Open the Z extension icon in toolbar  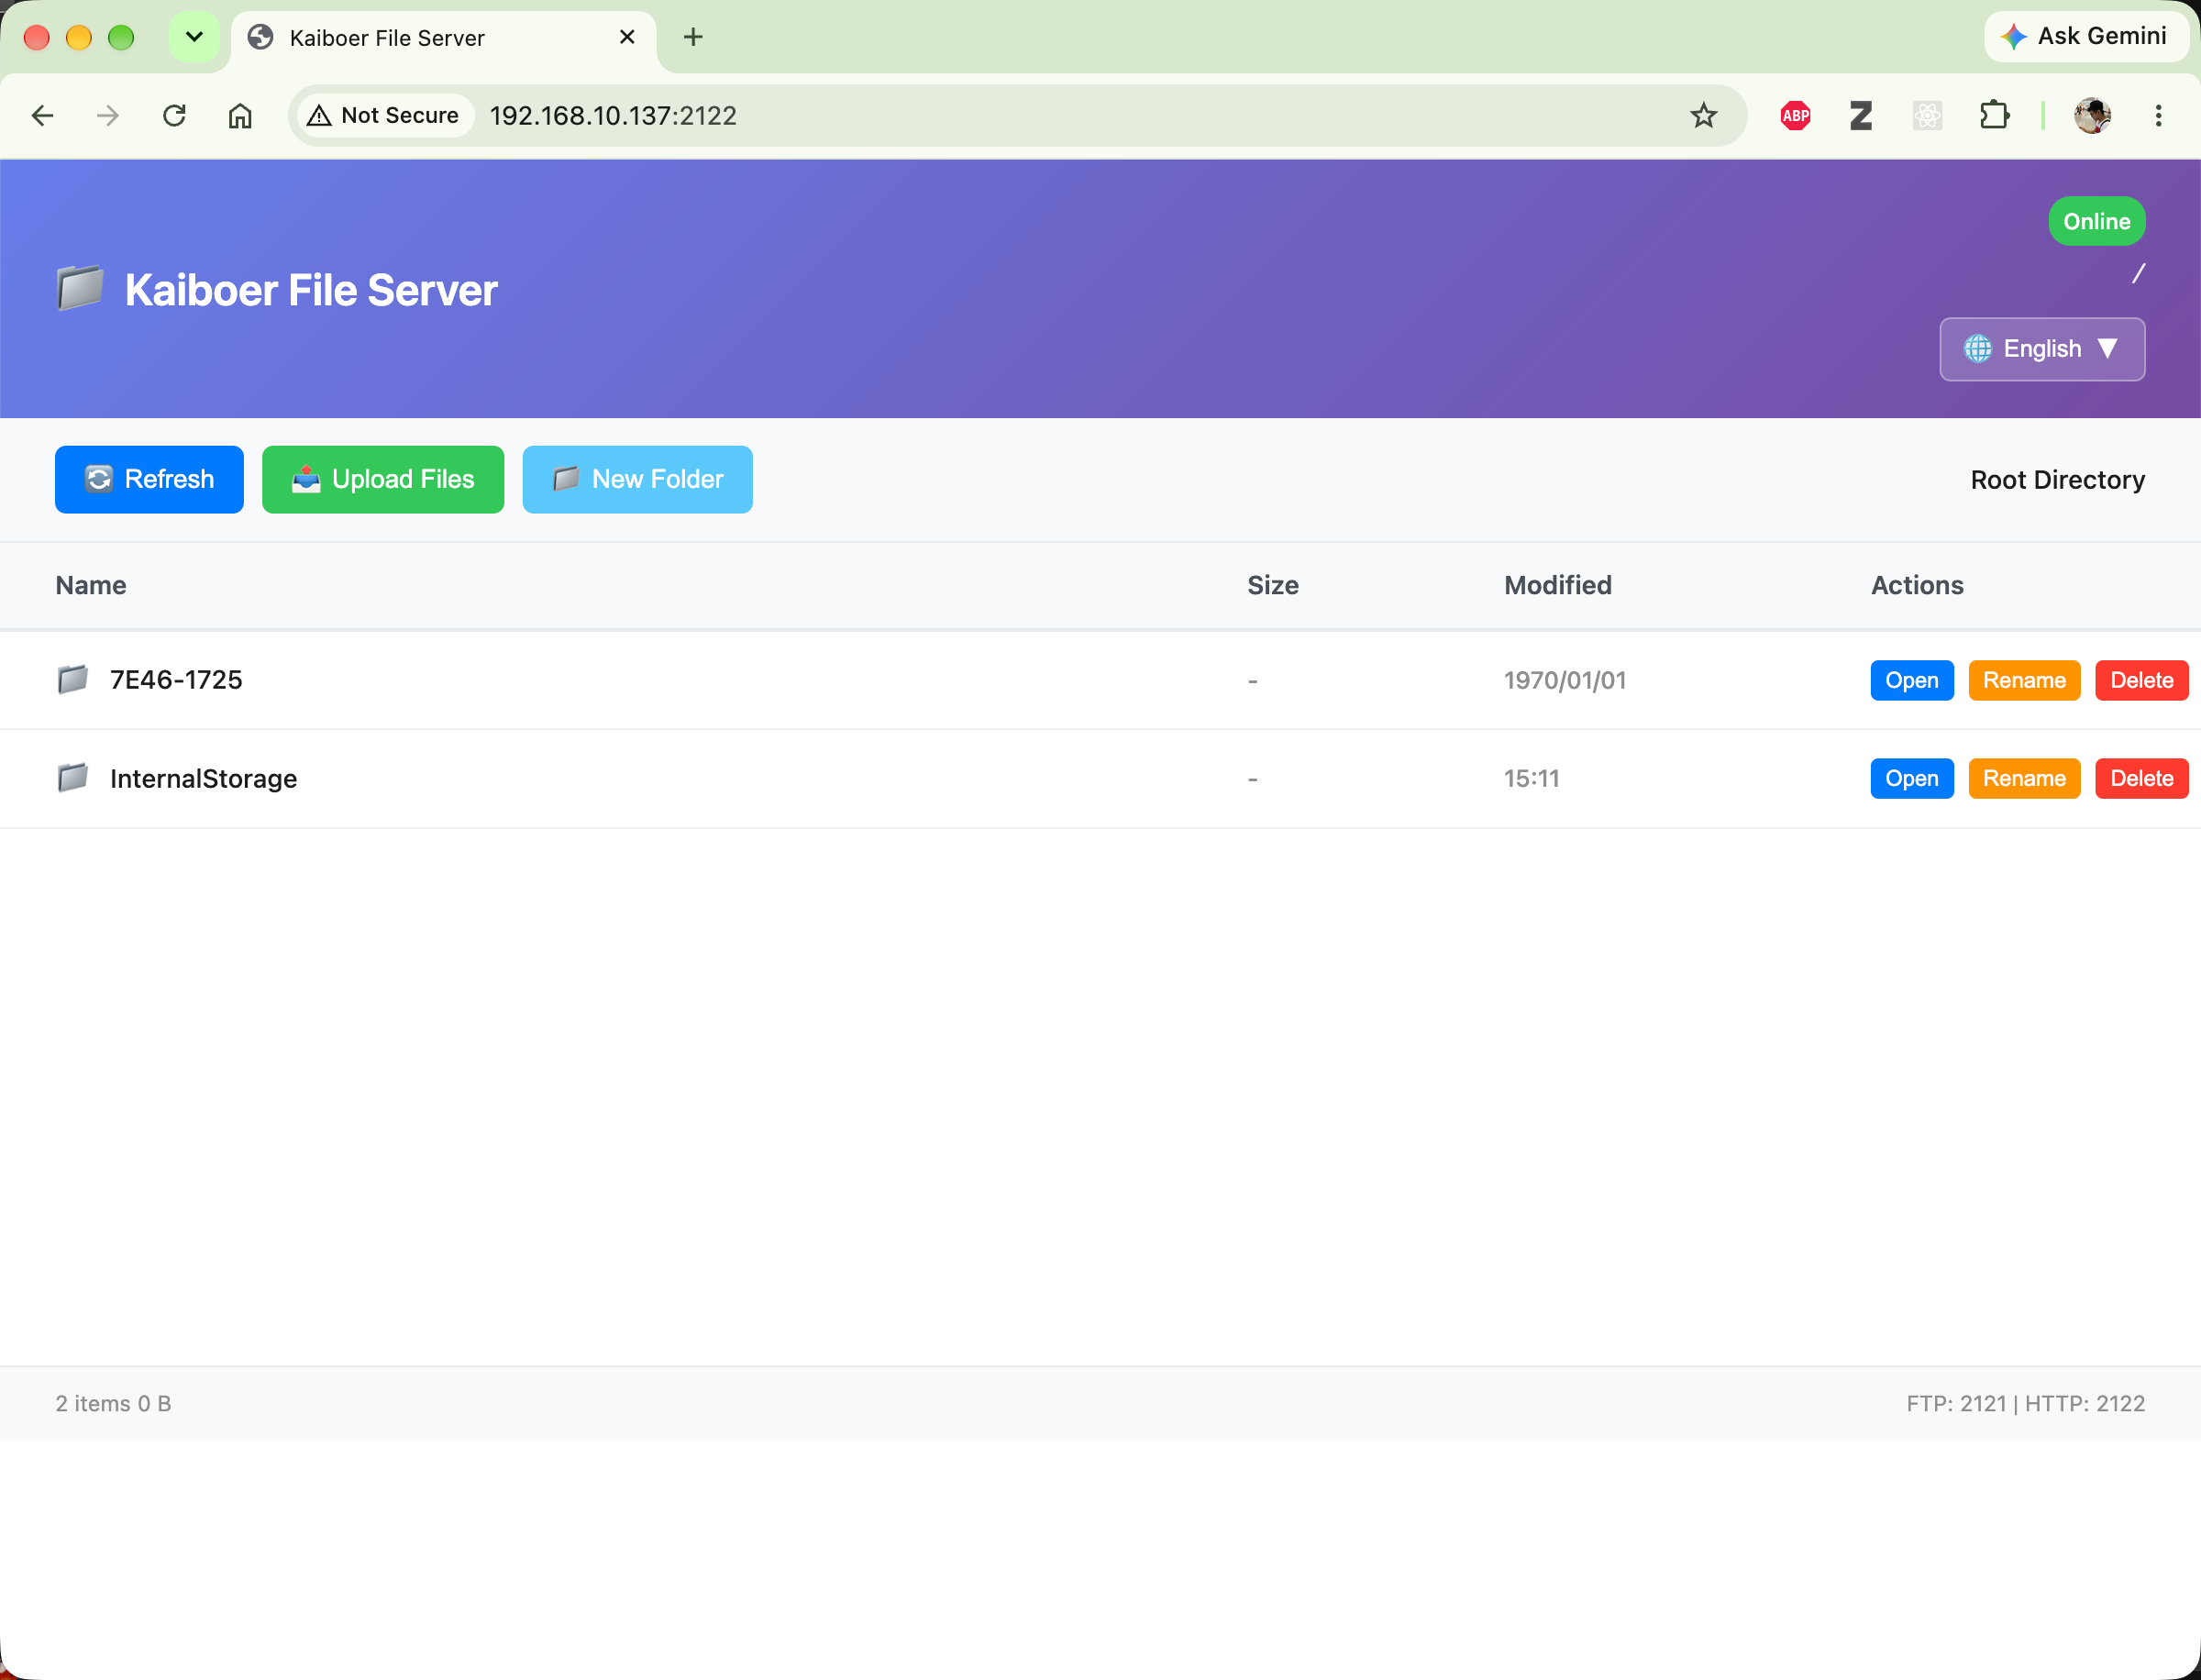pyautogui.click(x=1860, y=116)
